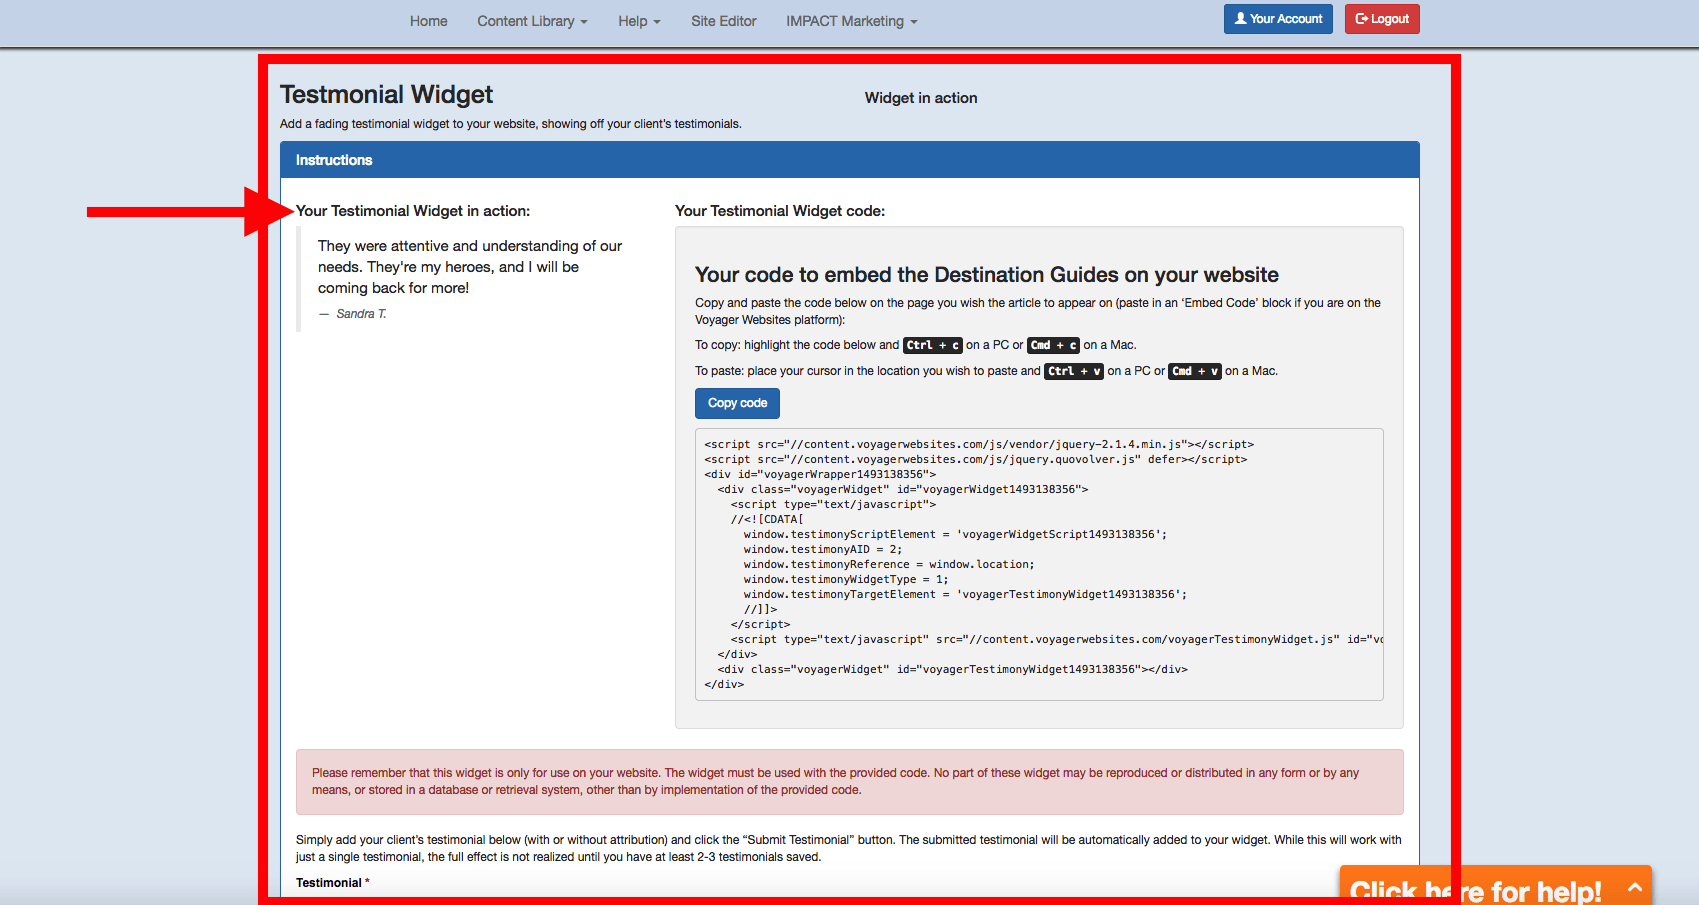Click the red Logout button
Image resolution: width=1699 pixels, height=905 pixels.
pyautogui.click(x=1382, y=19)
